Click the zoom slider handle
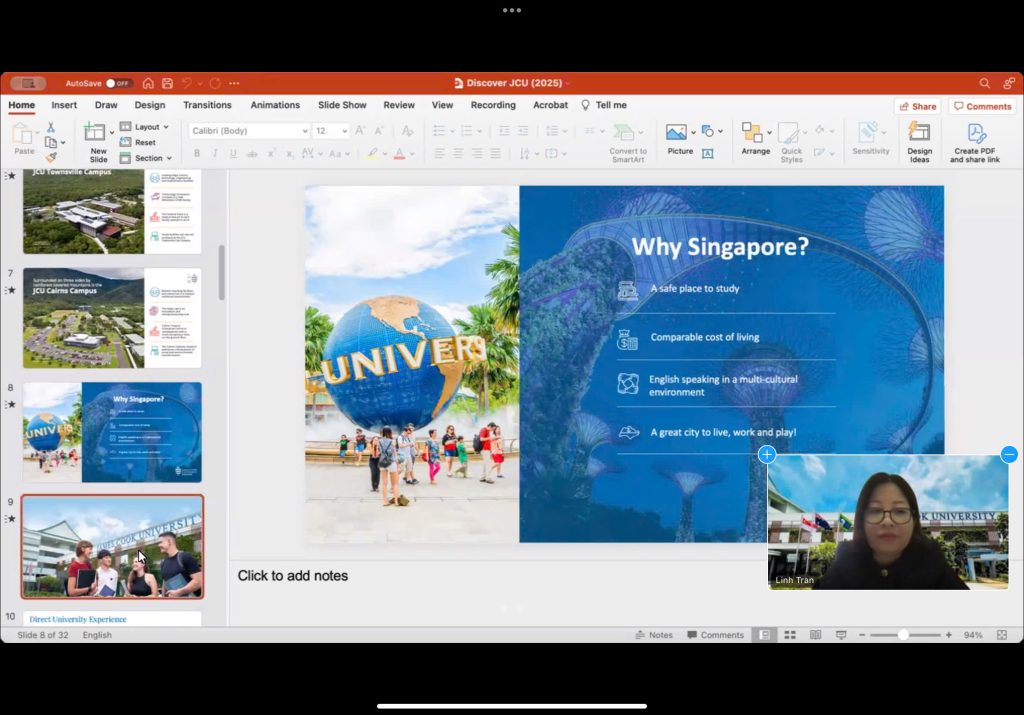This screenshot has width=1024, height=715. 903,635
